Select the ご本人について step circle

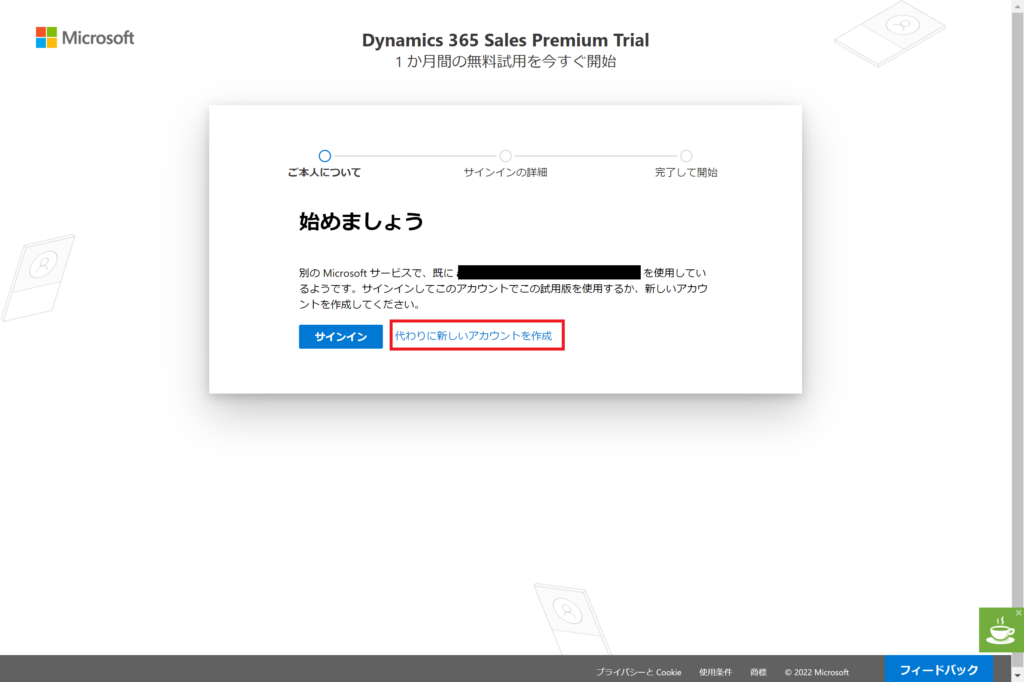(325, 155)
